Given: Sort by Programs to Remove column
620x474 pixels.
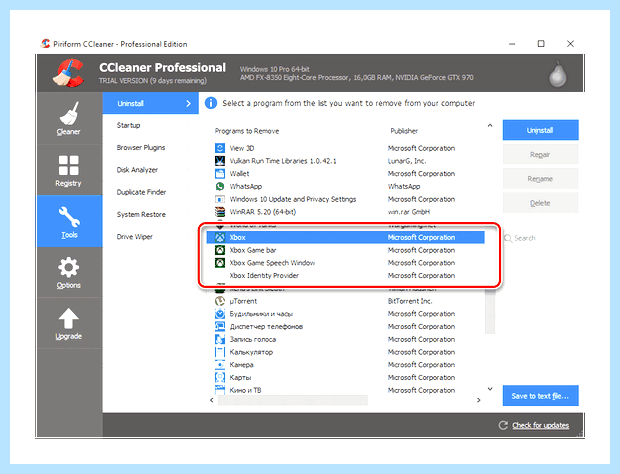Looking at the screenshot, I should (x=247, y=131).
